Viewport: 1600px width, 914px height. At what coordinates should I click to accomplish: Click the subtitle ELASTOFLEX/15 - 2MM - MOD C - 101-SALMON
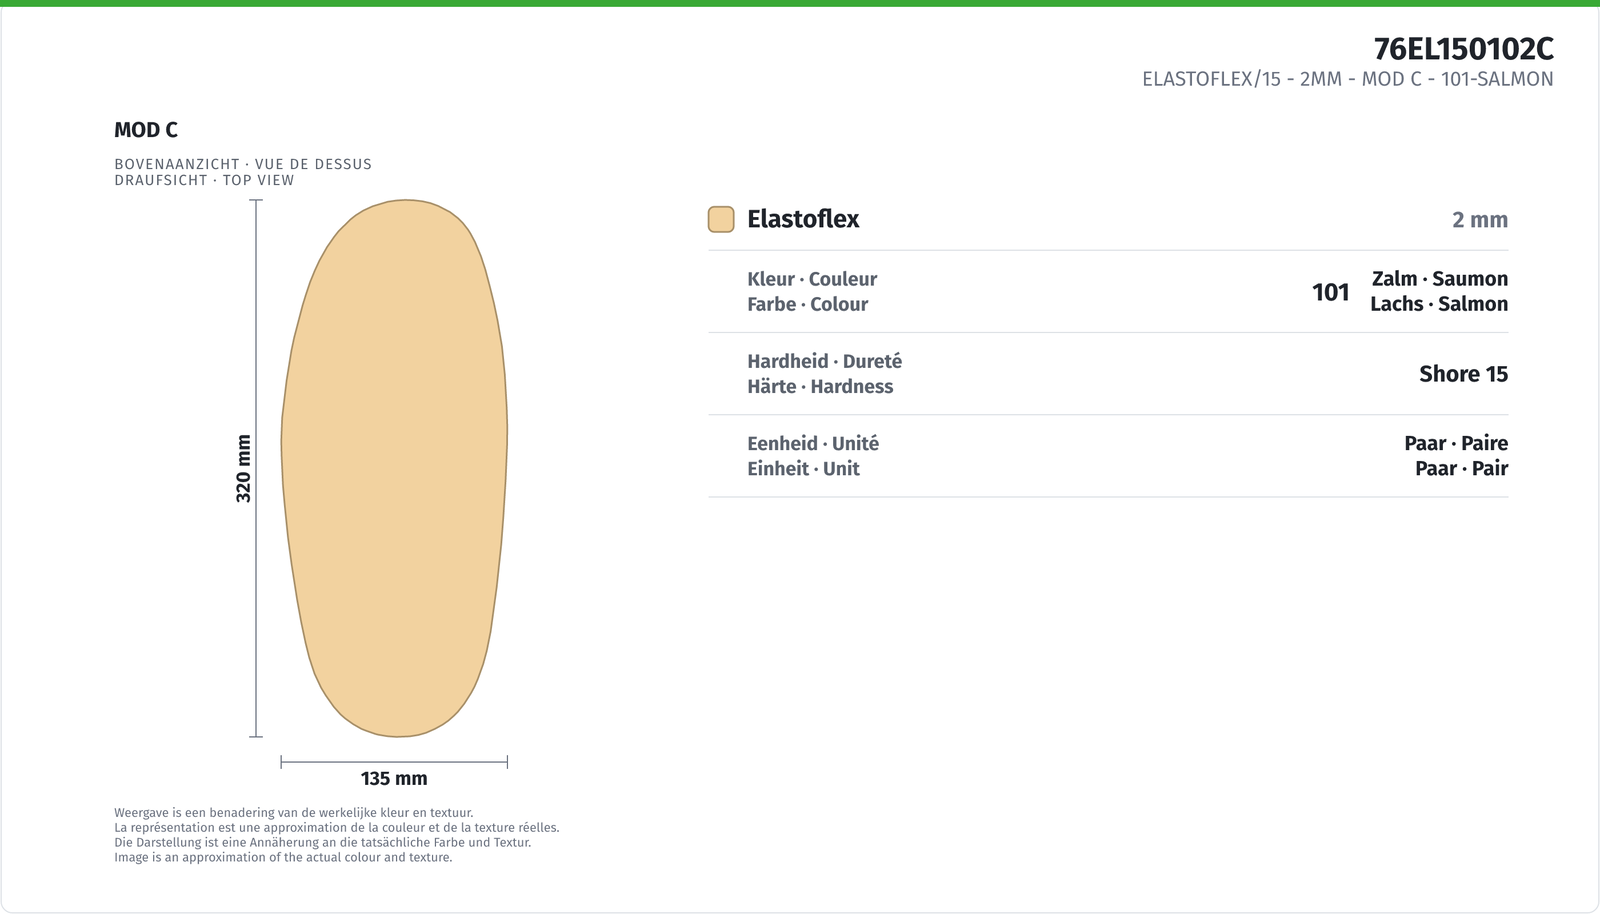point(1348,79)
